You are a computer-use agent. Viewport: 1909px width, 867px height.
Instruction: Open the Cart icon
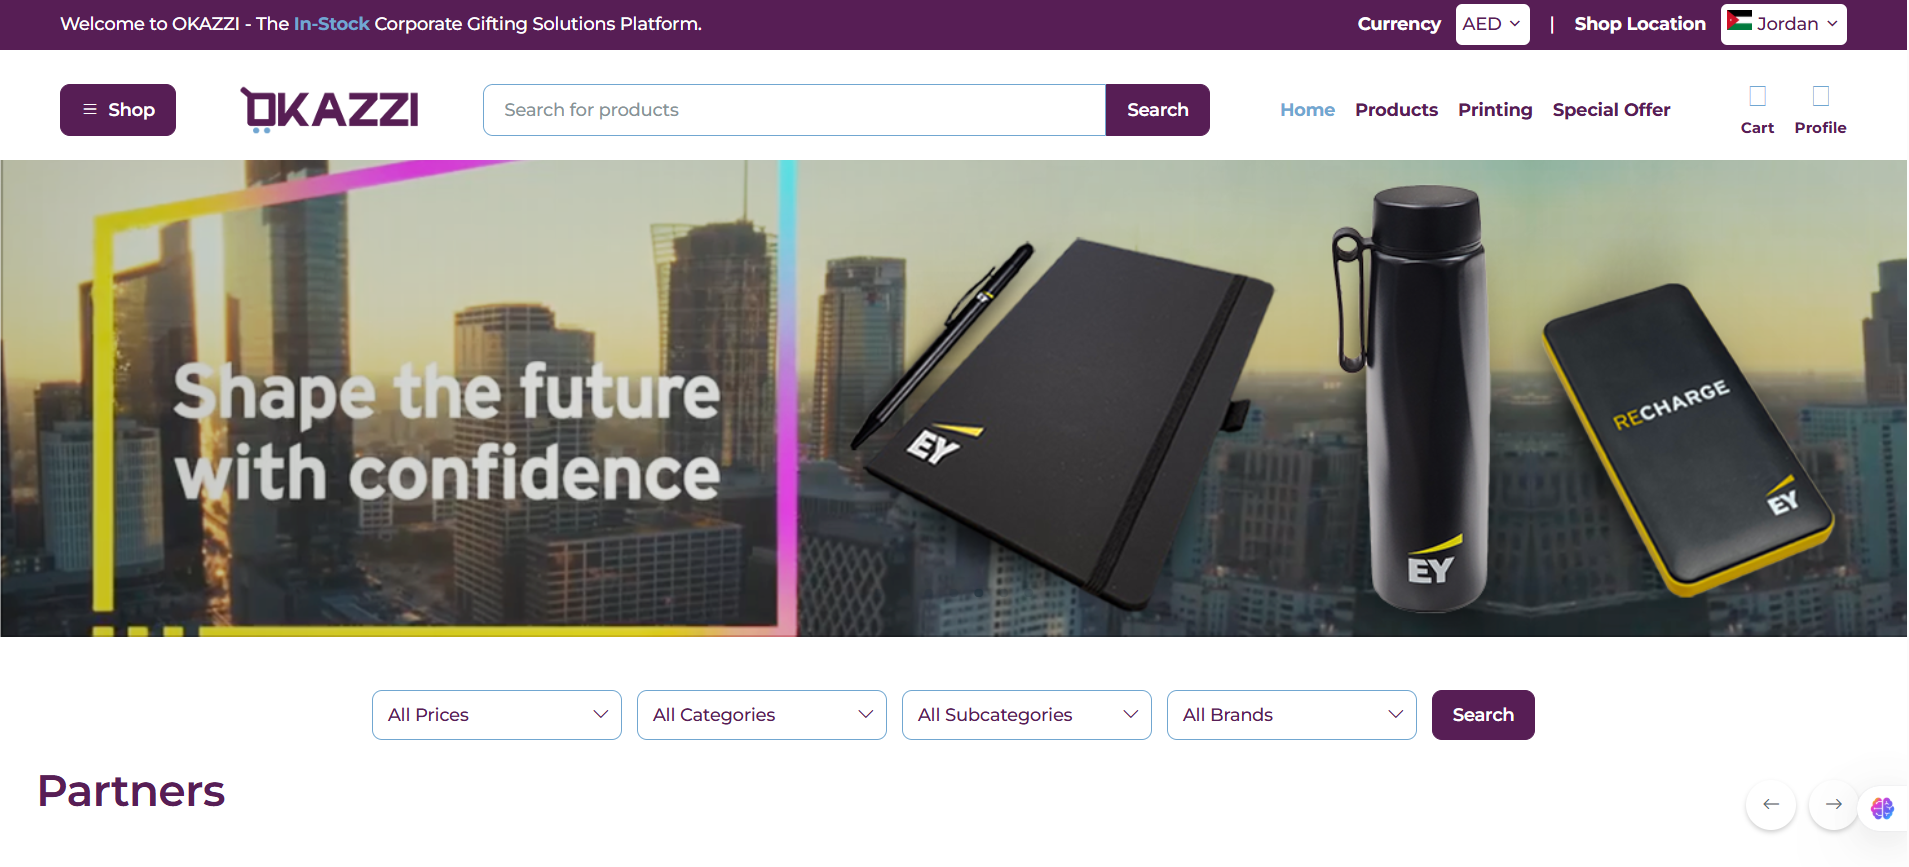point(1757,97)
